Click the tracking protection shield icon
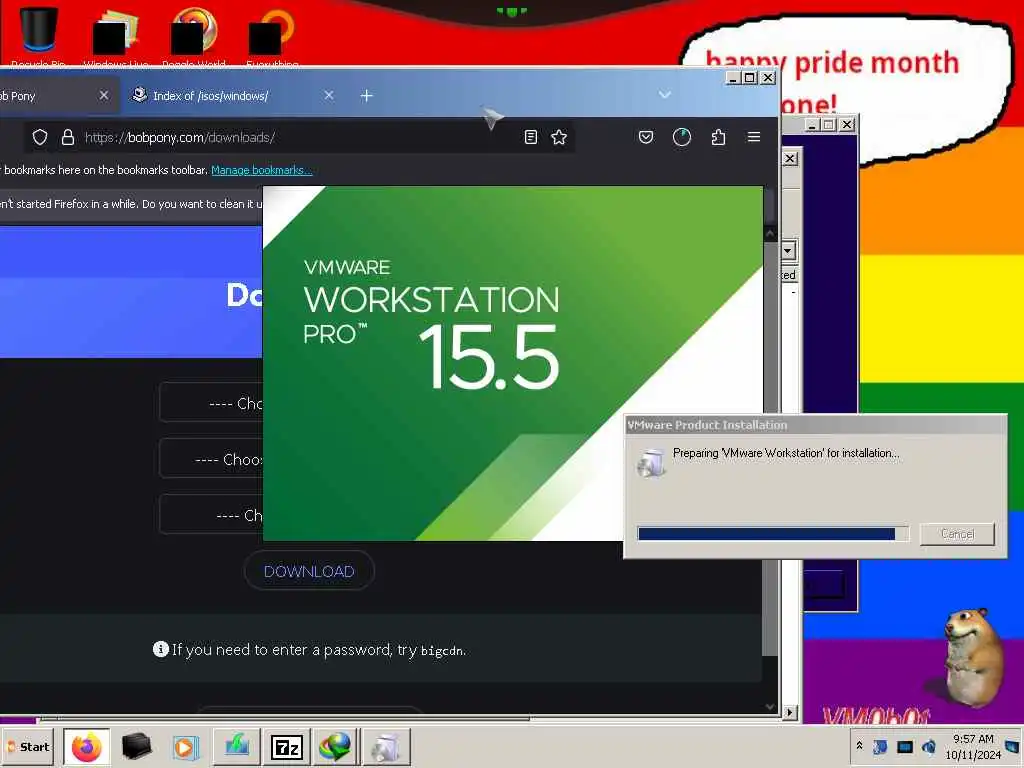 (40, 137)
